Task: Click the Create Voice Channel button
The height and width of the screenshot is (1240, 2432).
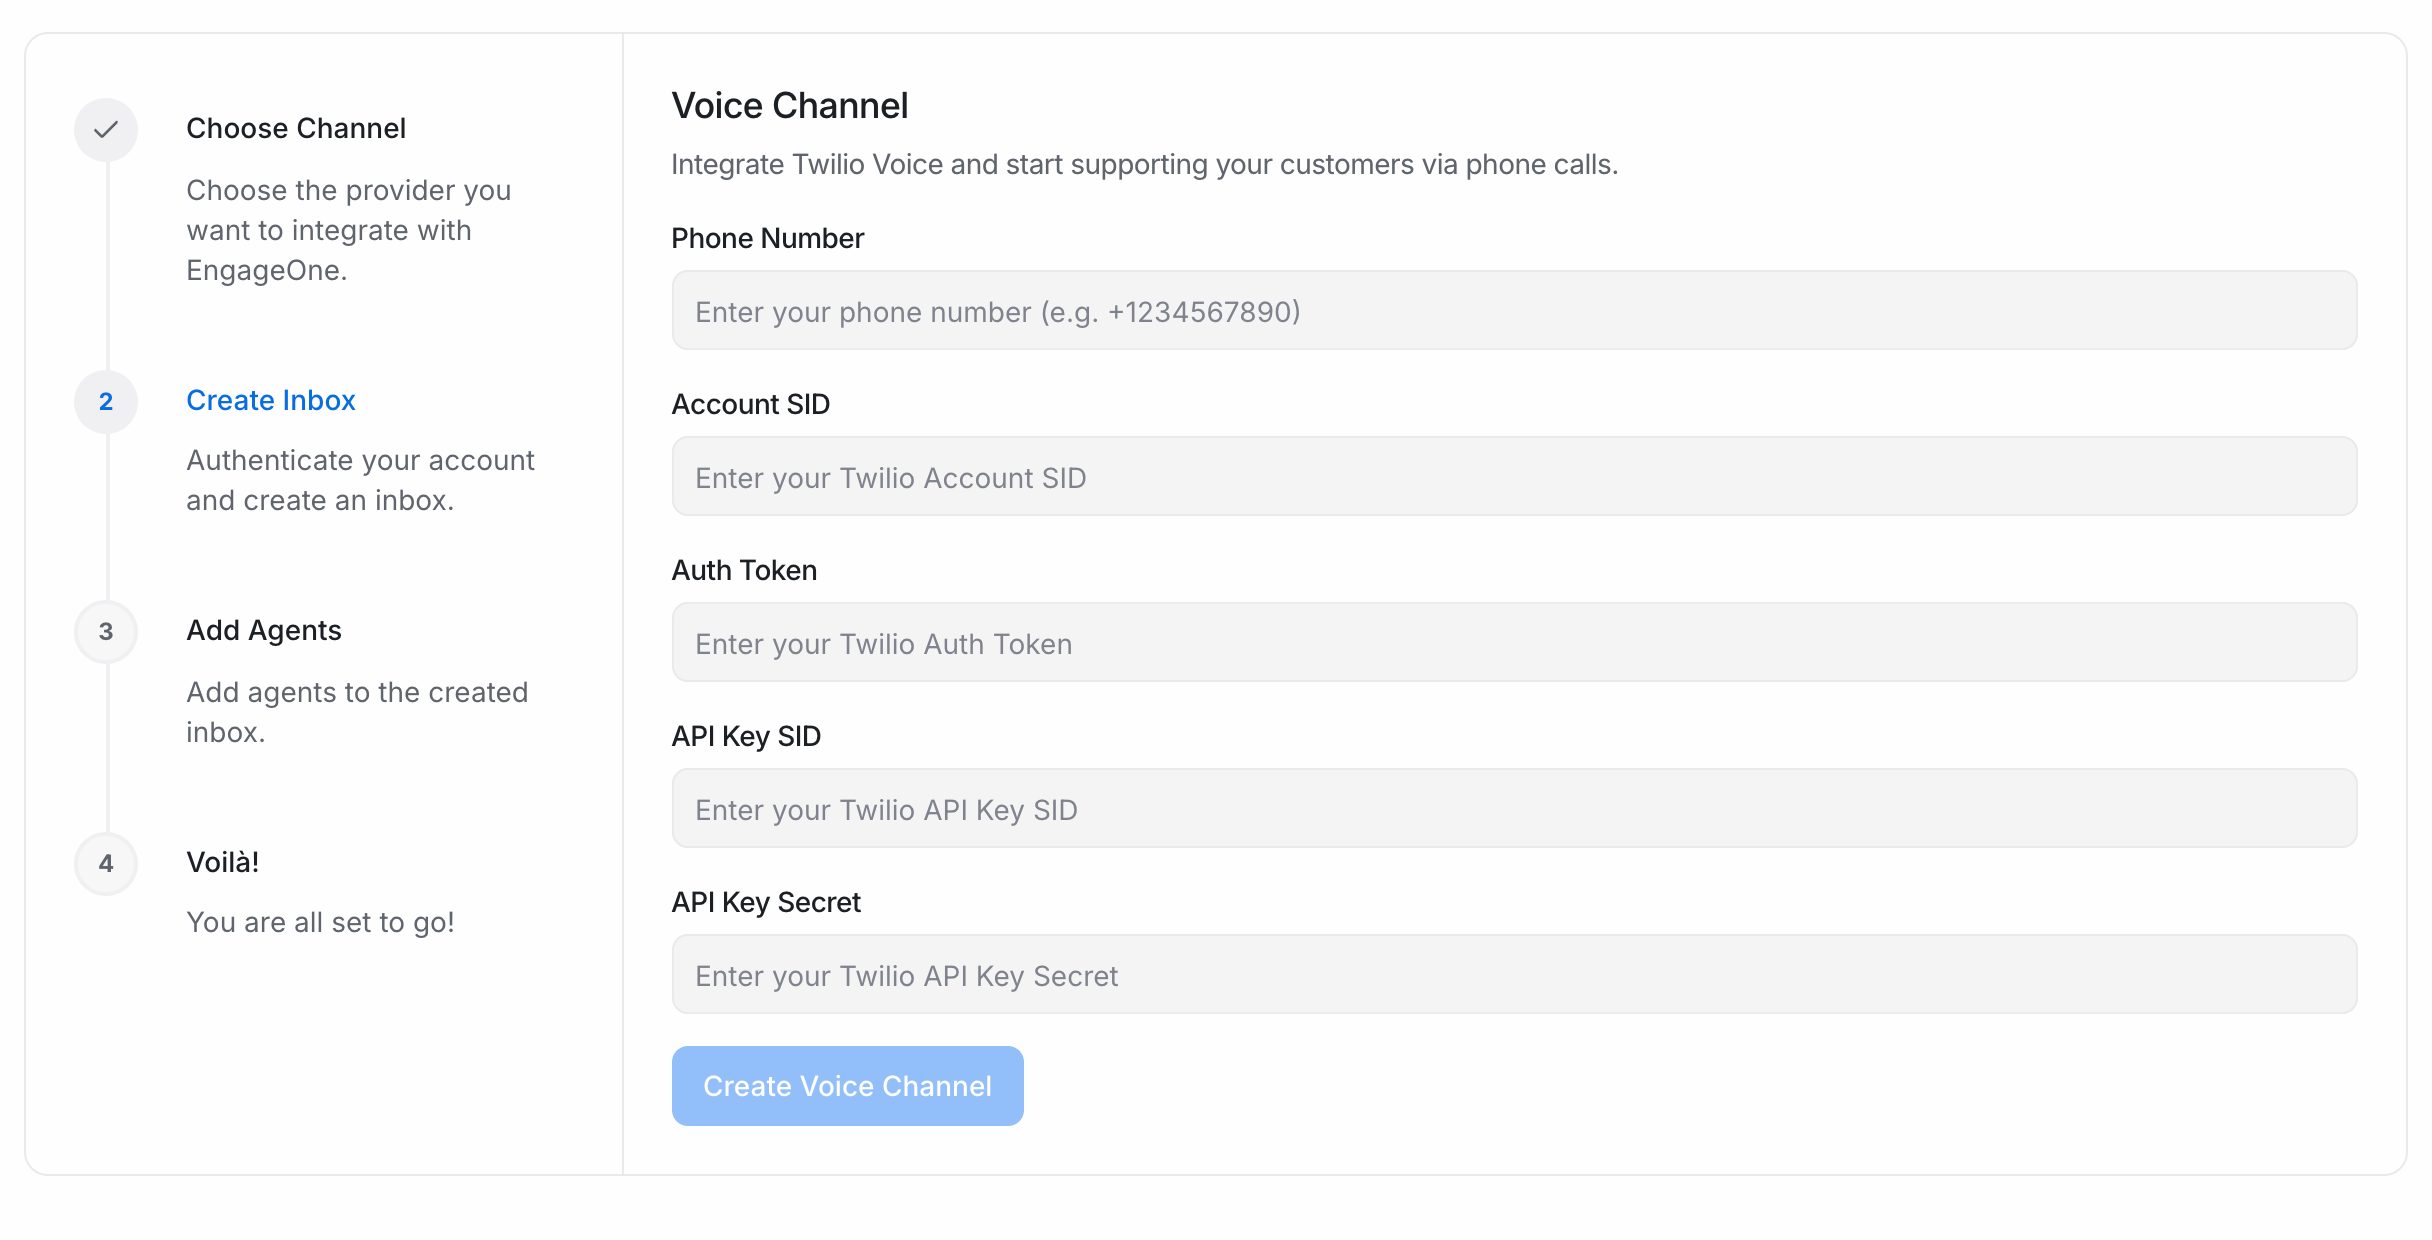Action: click(847, 1086)
